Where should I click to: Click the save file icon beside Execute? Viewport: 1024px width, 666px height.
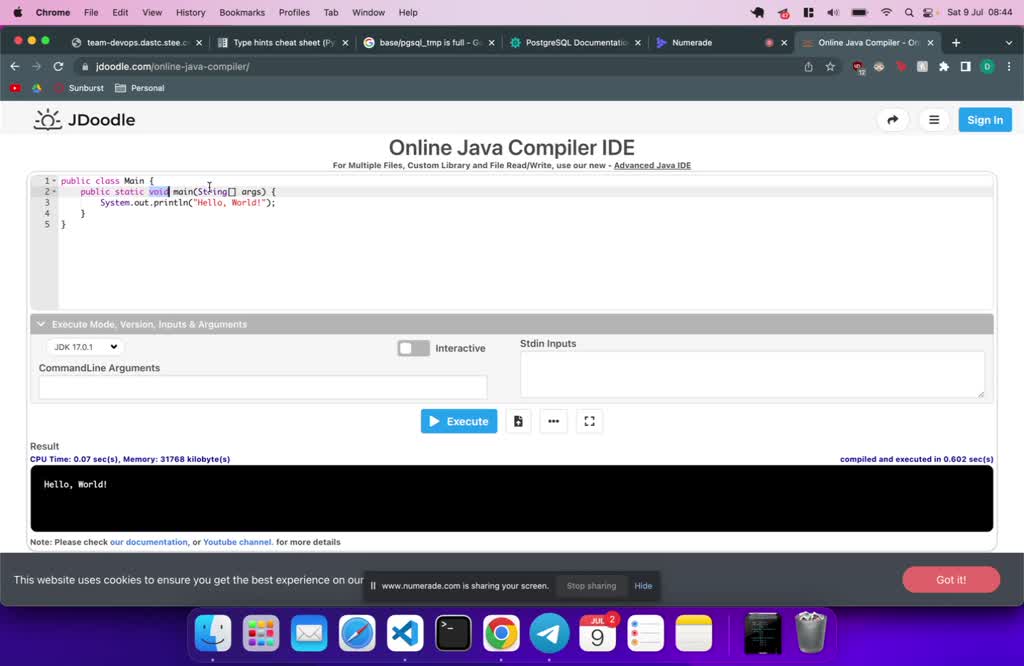(518, 421)
